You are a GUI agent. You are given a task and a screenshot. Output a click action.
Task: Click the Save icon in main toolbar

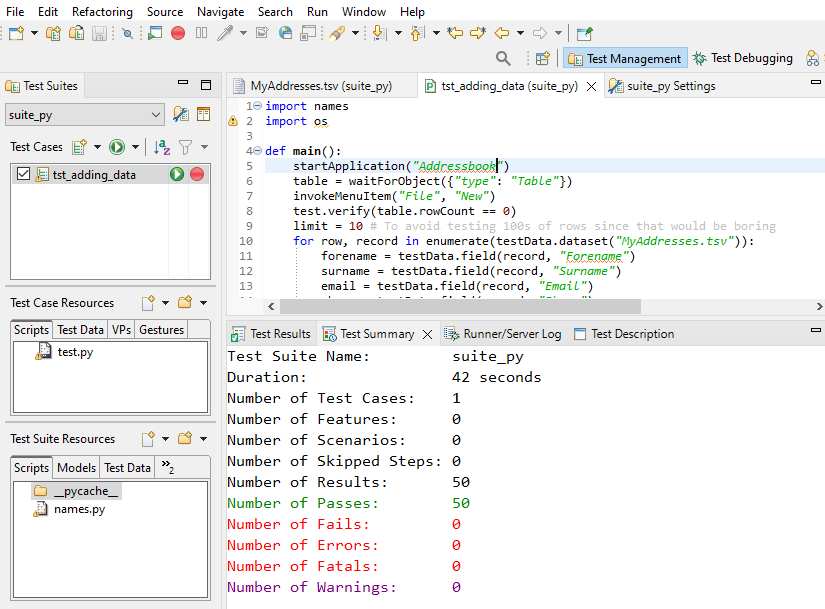click(x=99, y=33)
